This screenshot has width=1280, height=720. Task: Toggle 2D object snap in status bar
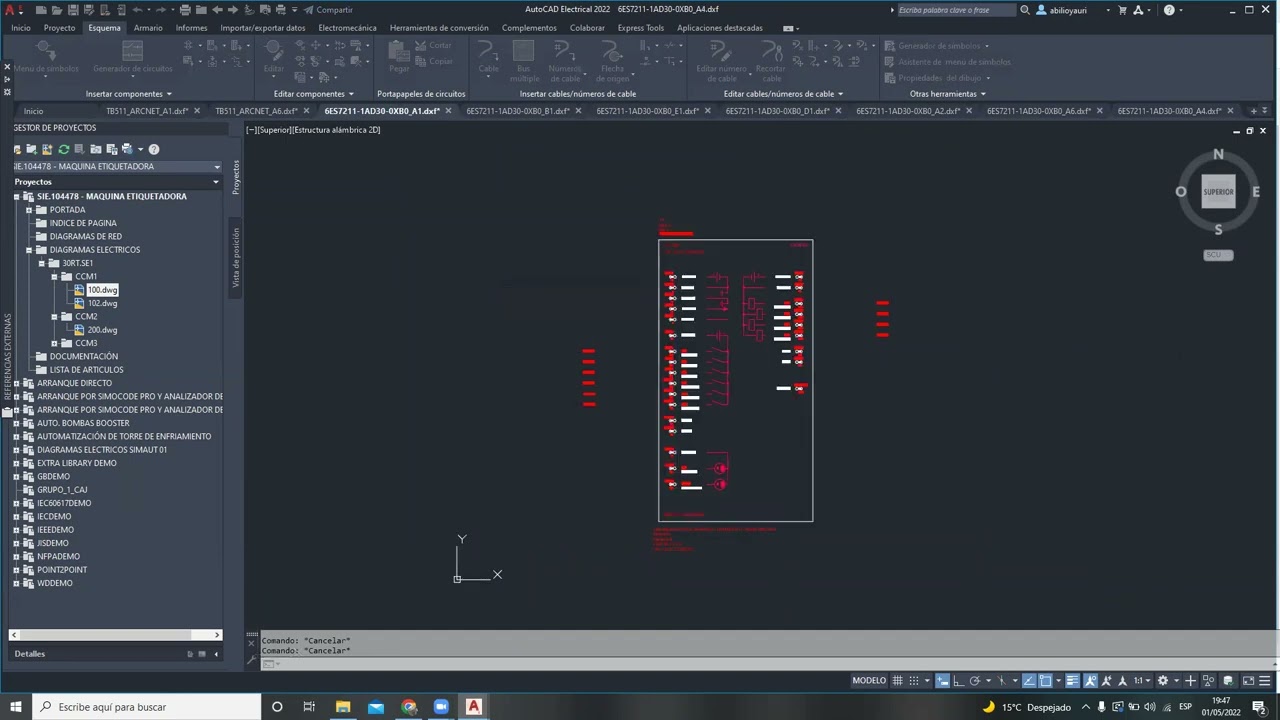coord(1045,680)
